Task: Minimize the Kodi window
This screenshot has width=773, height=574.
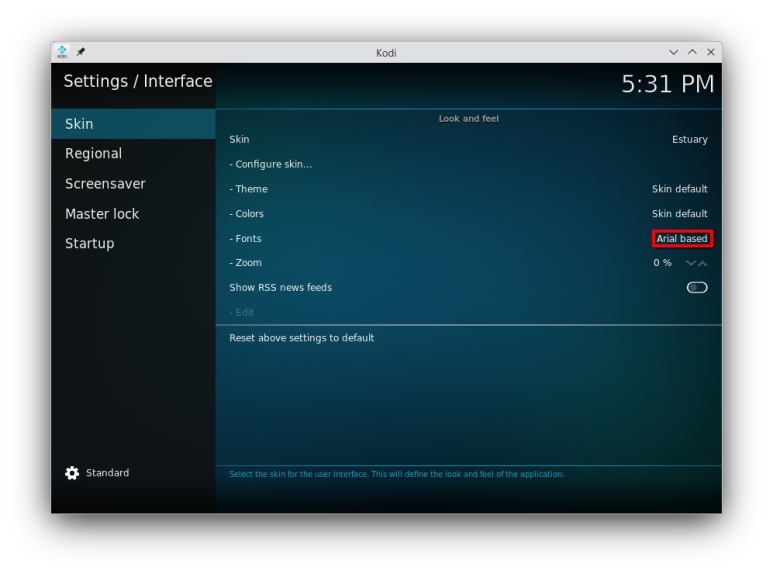Action: pyautogui.click(x=673, y=52)
